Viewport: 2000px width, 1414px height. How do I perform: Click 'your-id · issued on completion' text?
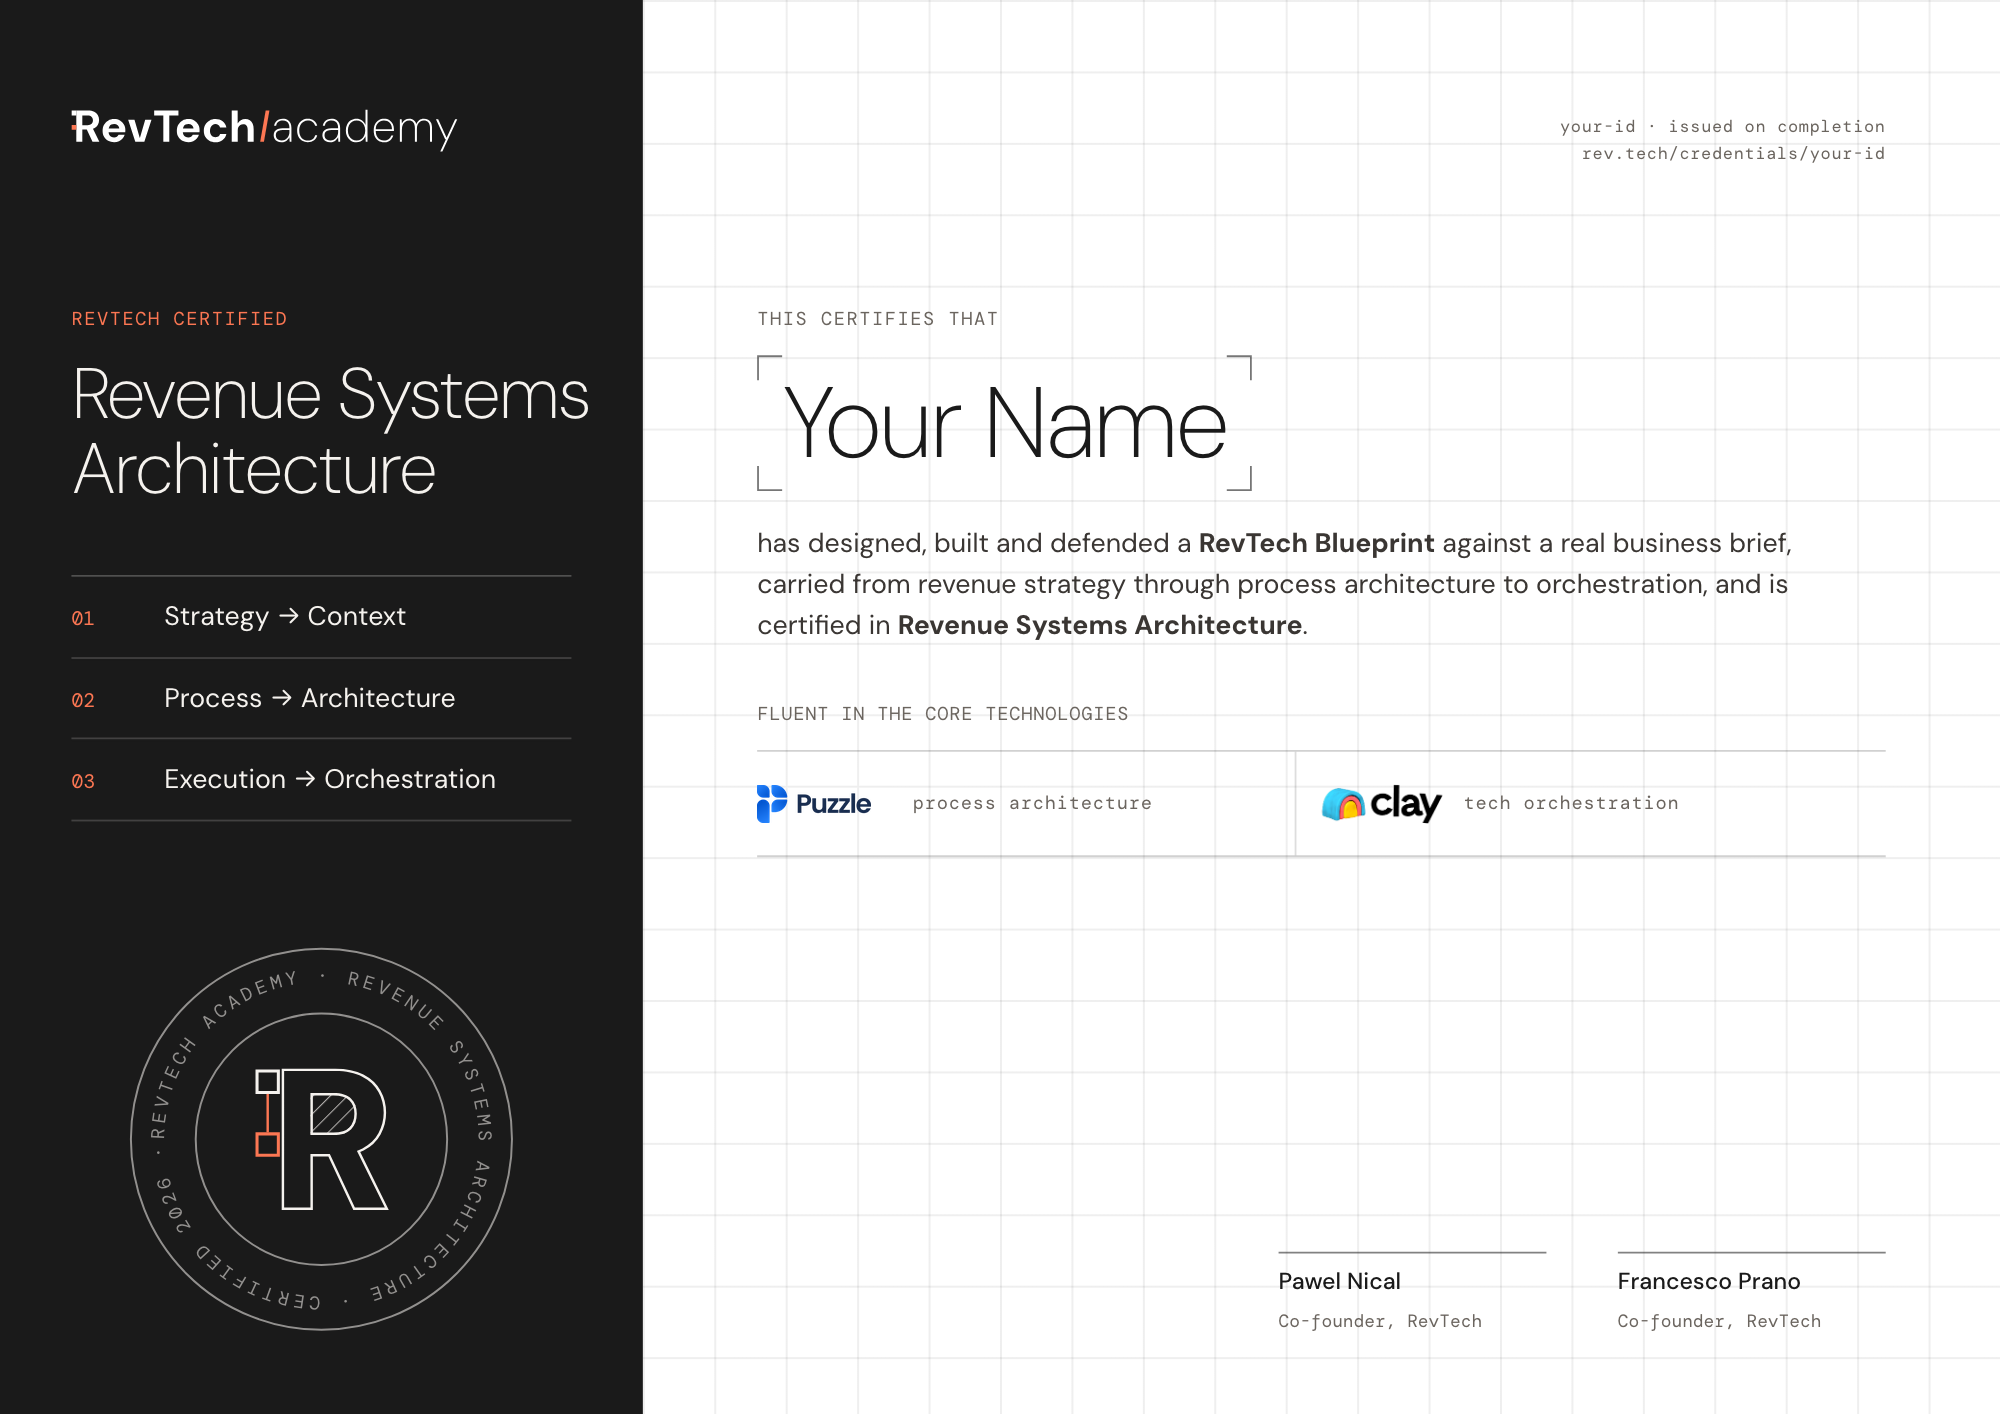click(1722, 127)
